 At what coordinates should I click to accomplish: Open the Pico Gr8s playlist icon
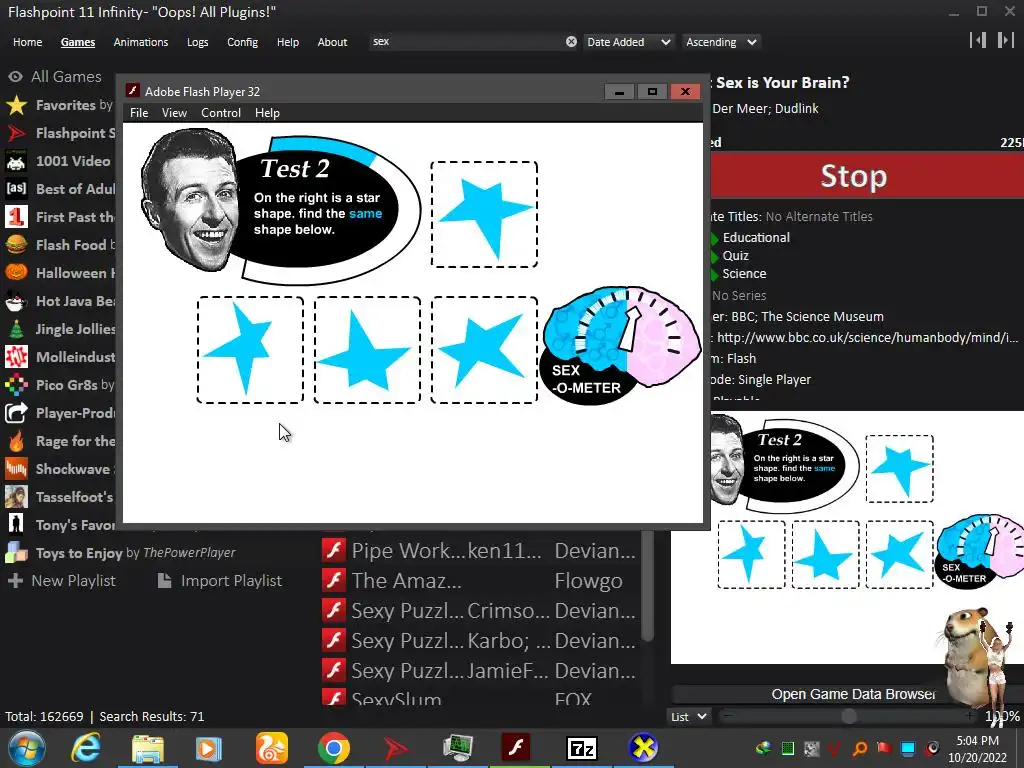(x=16, y=385)
